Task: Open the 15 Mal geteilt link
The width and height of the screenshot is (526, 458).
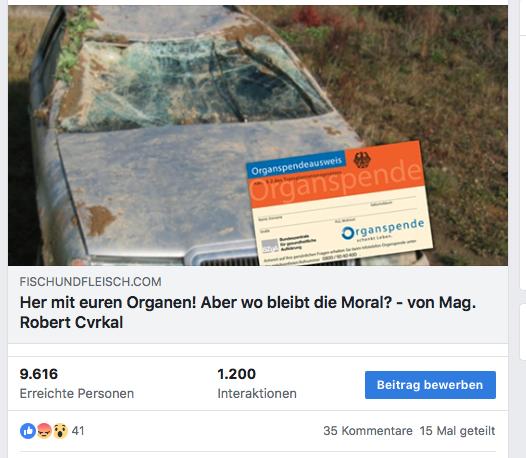Action: pyautogui.click(x=457, y=431)
